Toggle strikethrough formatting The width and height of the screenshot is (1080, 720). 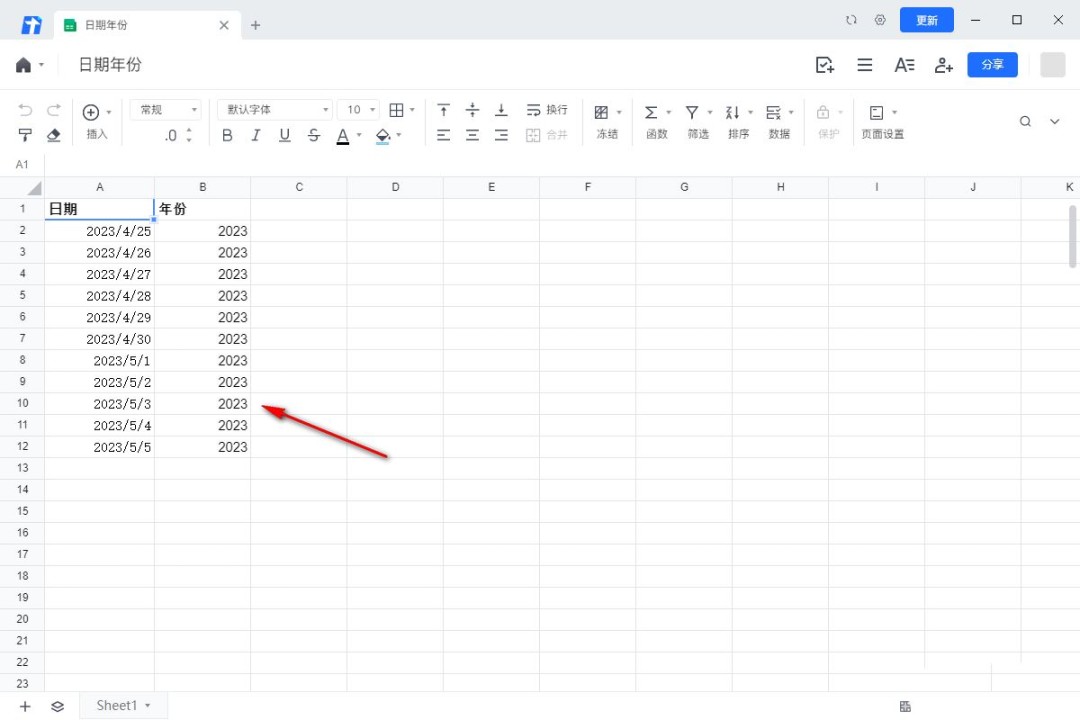(x=314, y=135)
